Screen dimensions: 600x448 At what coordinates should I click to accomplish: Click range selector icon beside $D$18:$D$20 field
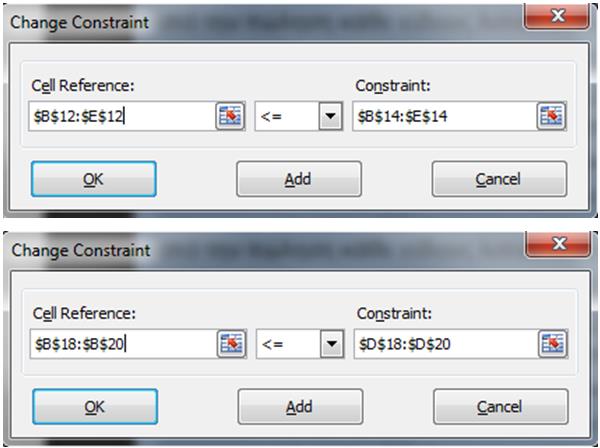[553, 344]
